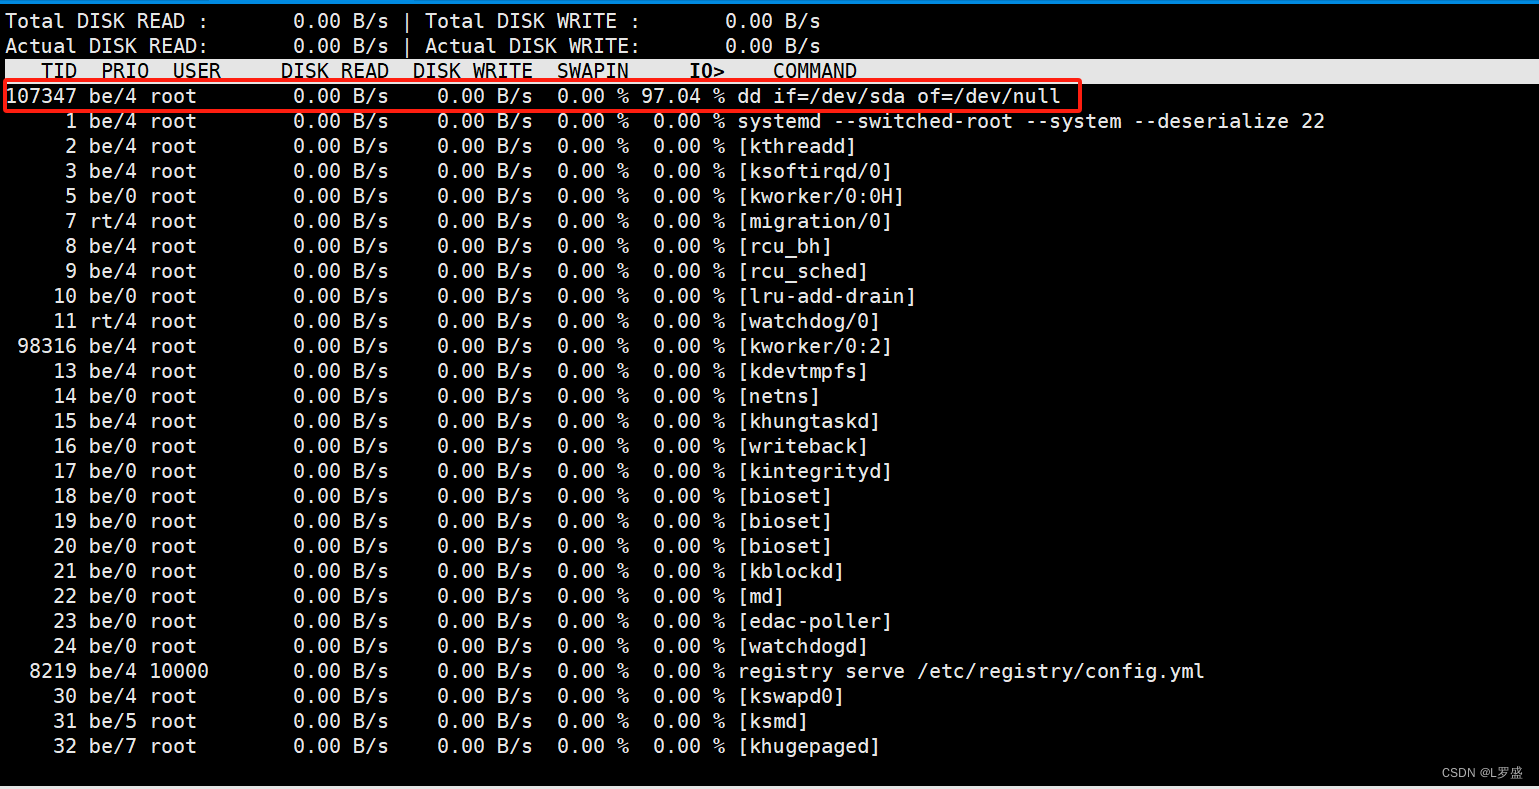
Task: Click the [rcu_sched] process
Action: point(803,271)
